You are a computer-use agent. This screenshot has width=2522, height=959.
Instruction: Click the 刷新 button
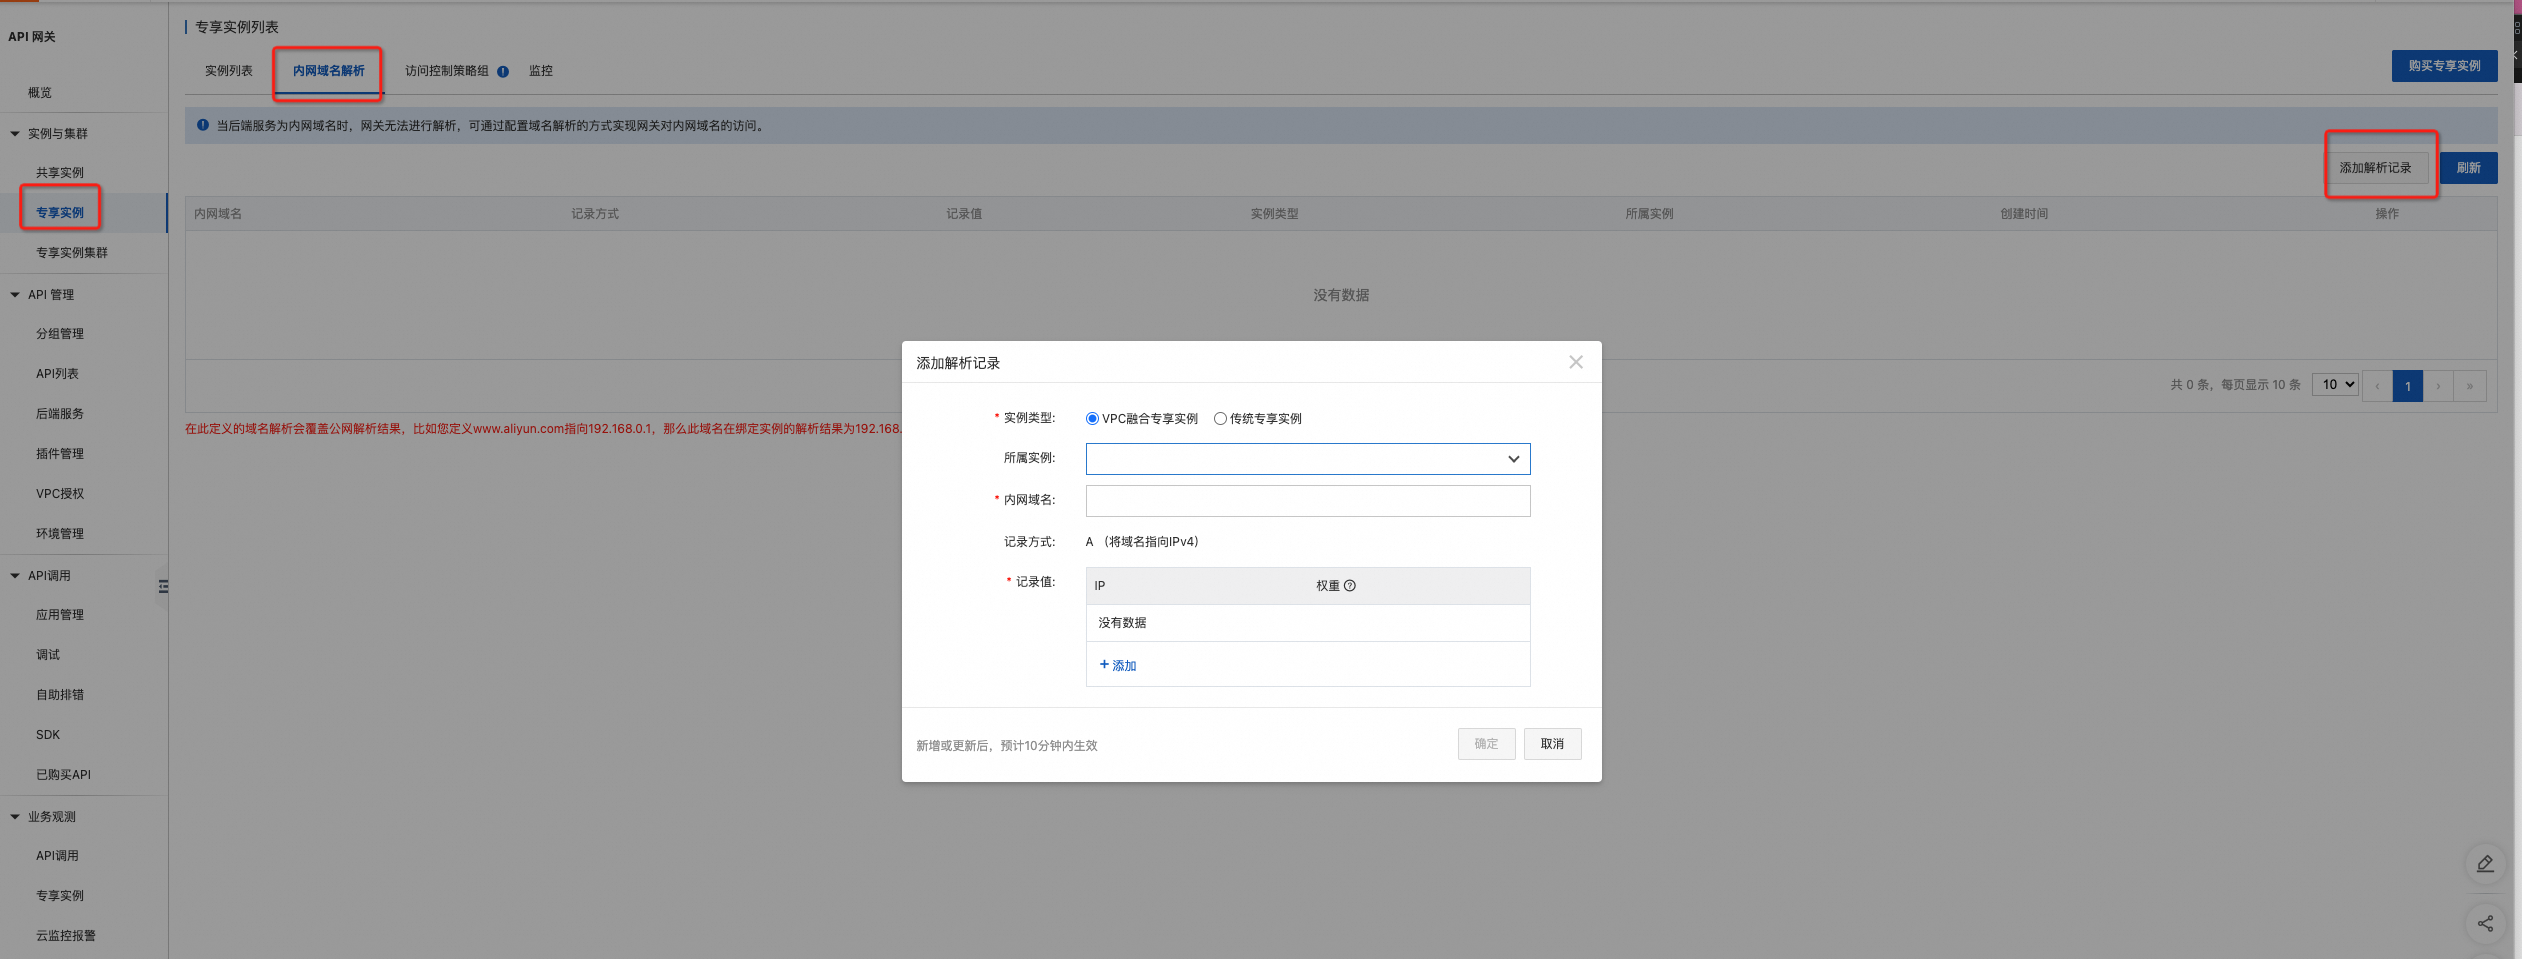point(2468,168)
